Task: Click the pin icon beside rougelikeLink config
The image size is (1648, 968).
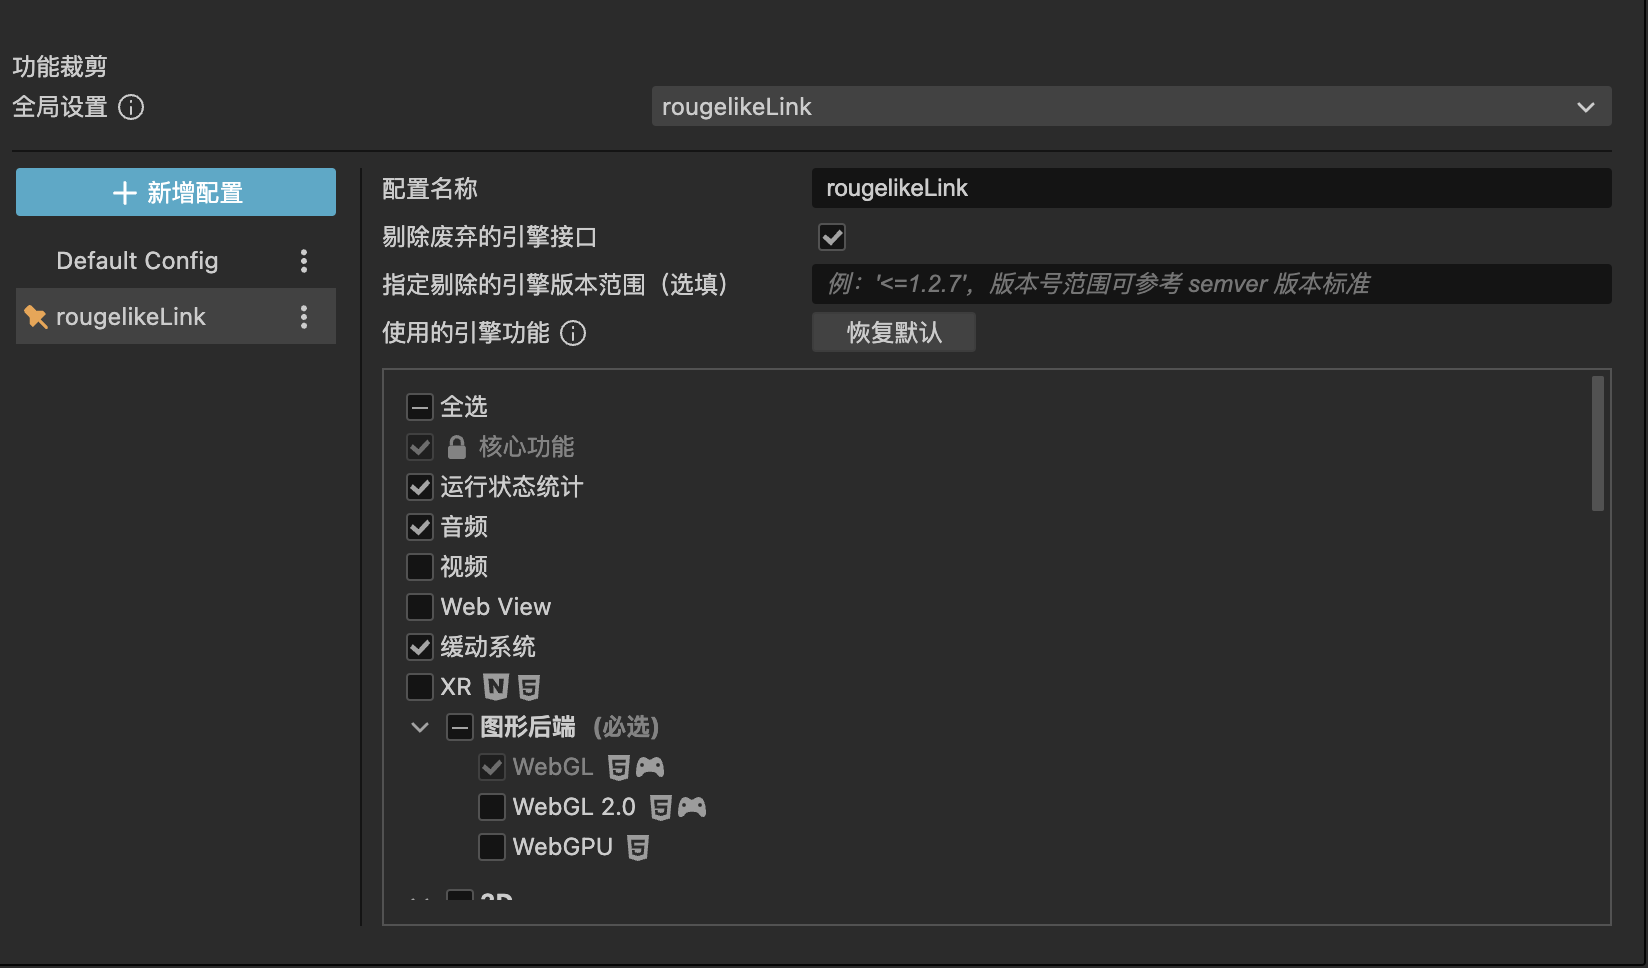Action: [36, 317]
